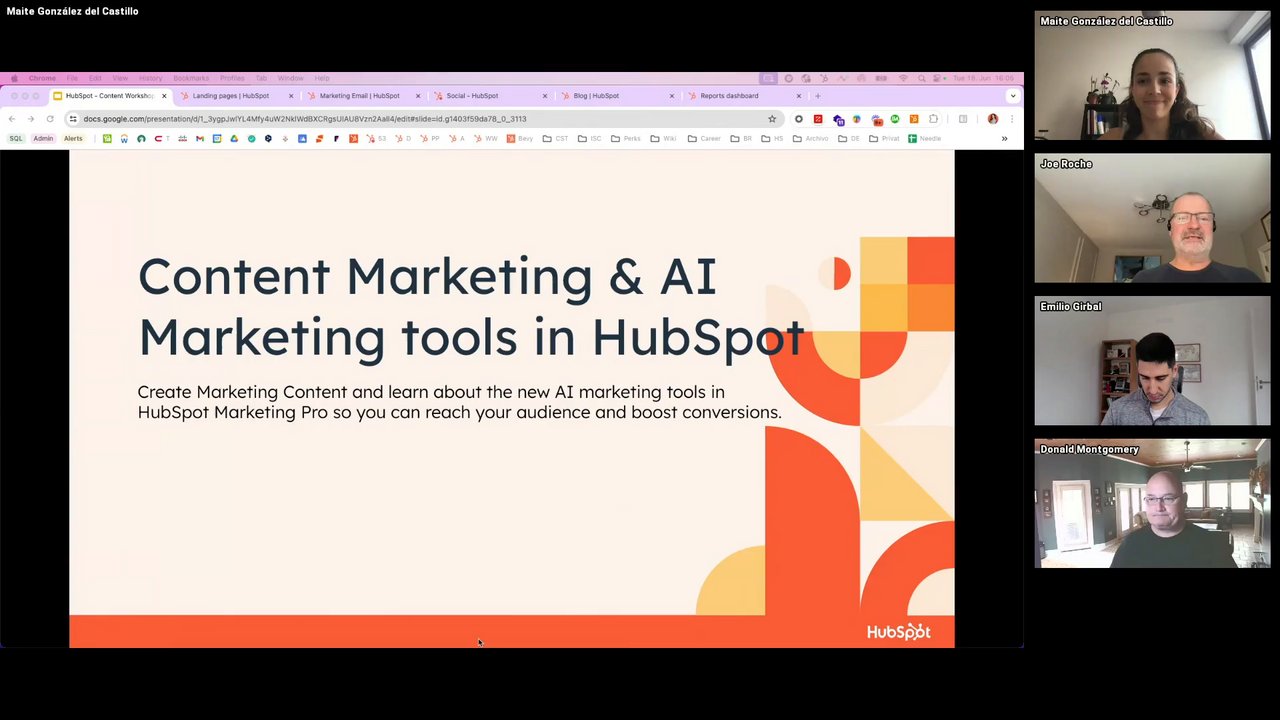This screenshot has height=720, width=1280.
Task: Go back with the browser back arrow
Action: point(12,119)
